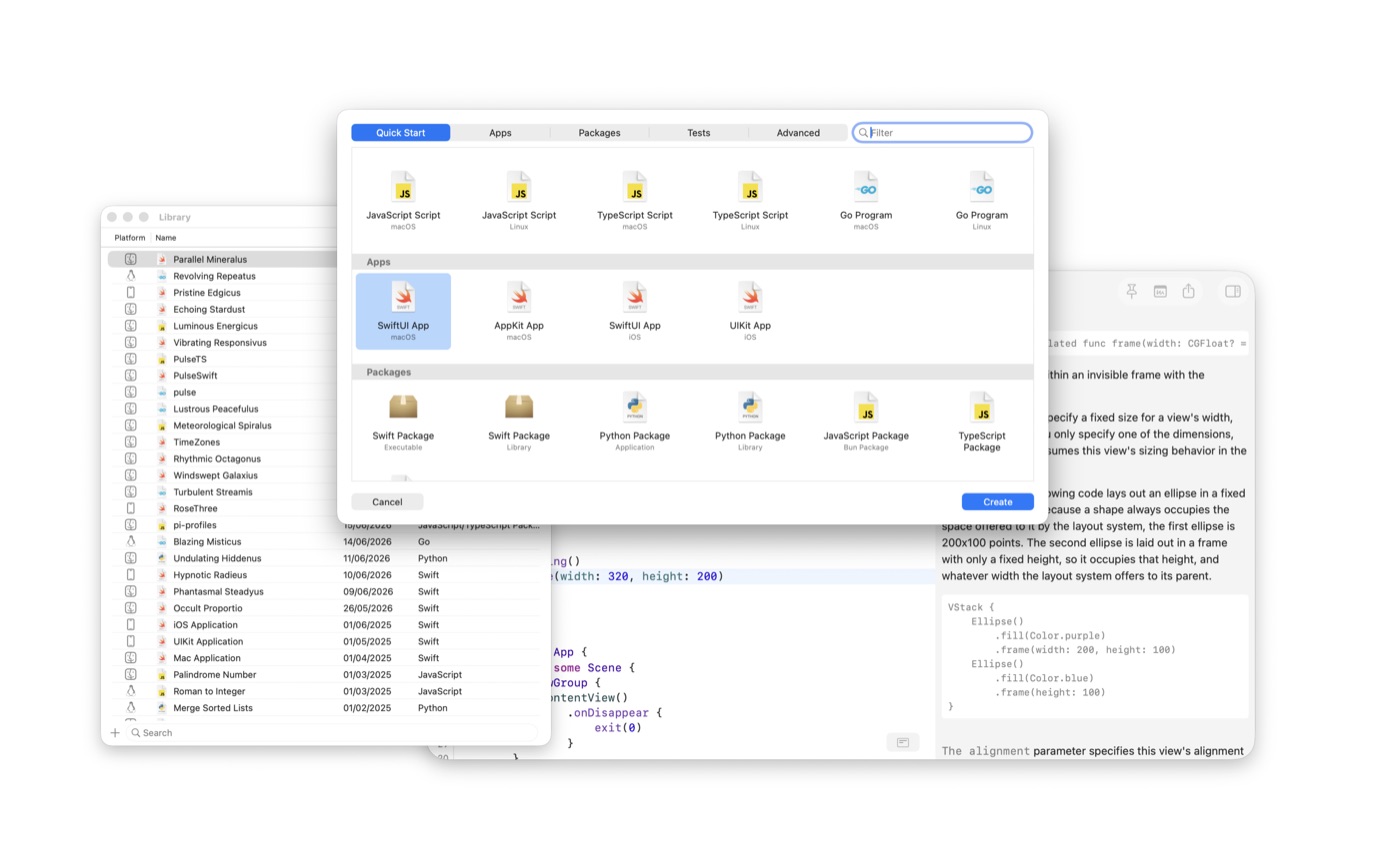This screenshot has width=1386, height=866.
Task: Pick the Python Package Library template
Action: click(x=750, y=421)
